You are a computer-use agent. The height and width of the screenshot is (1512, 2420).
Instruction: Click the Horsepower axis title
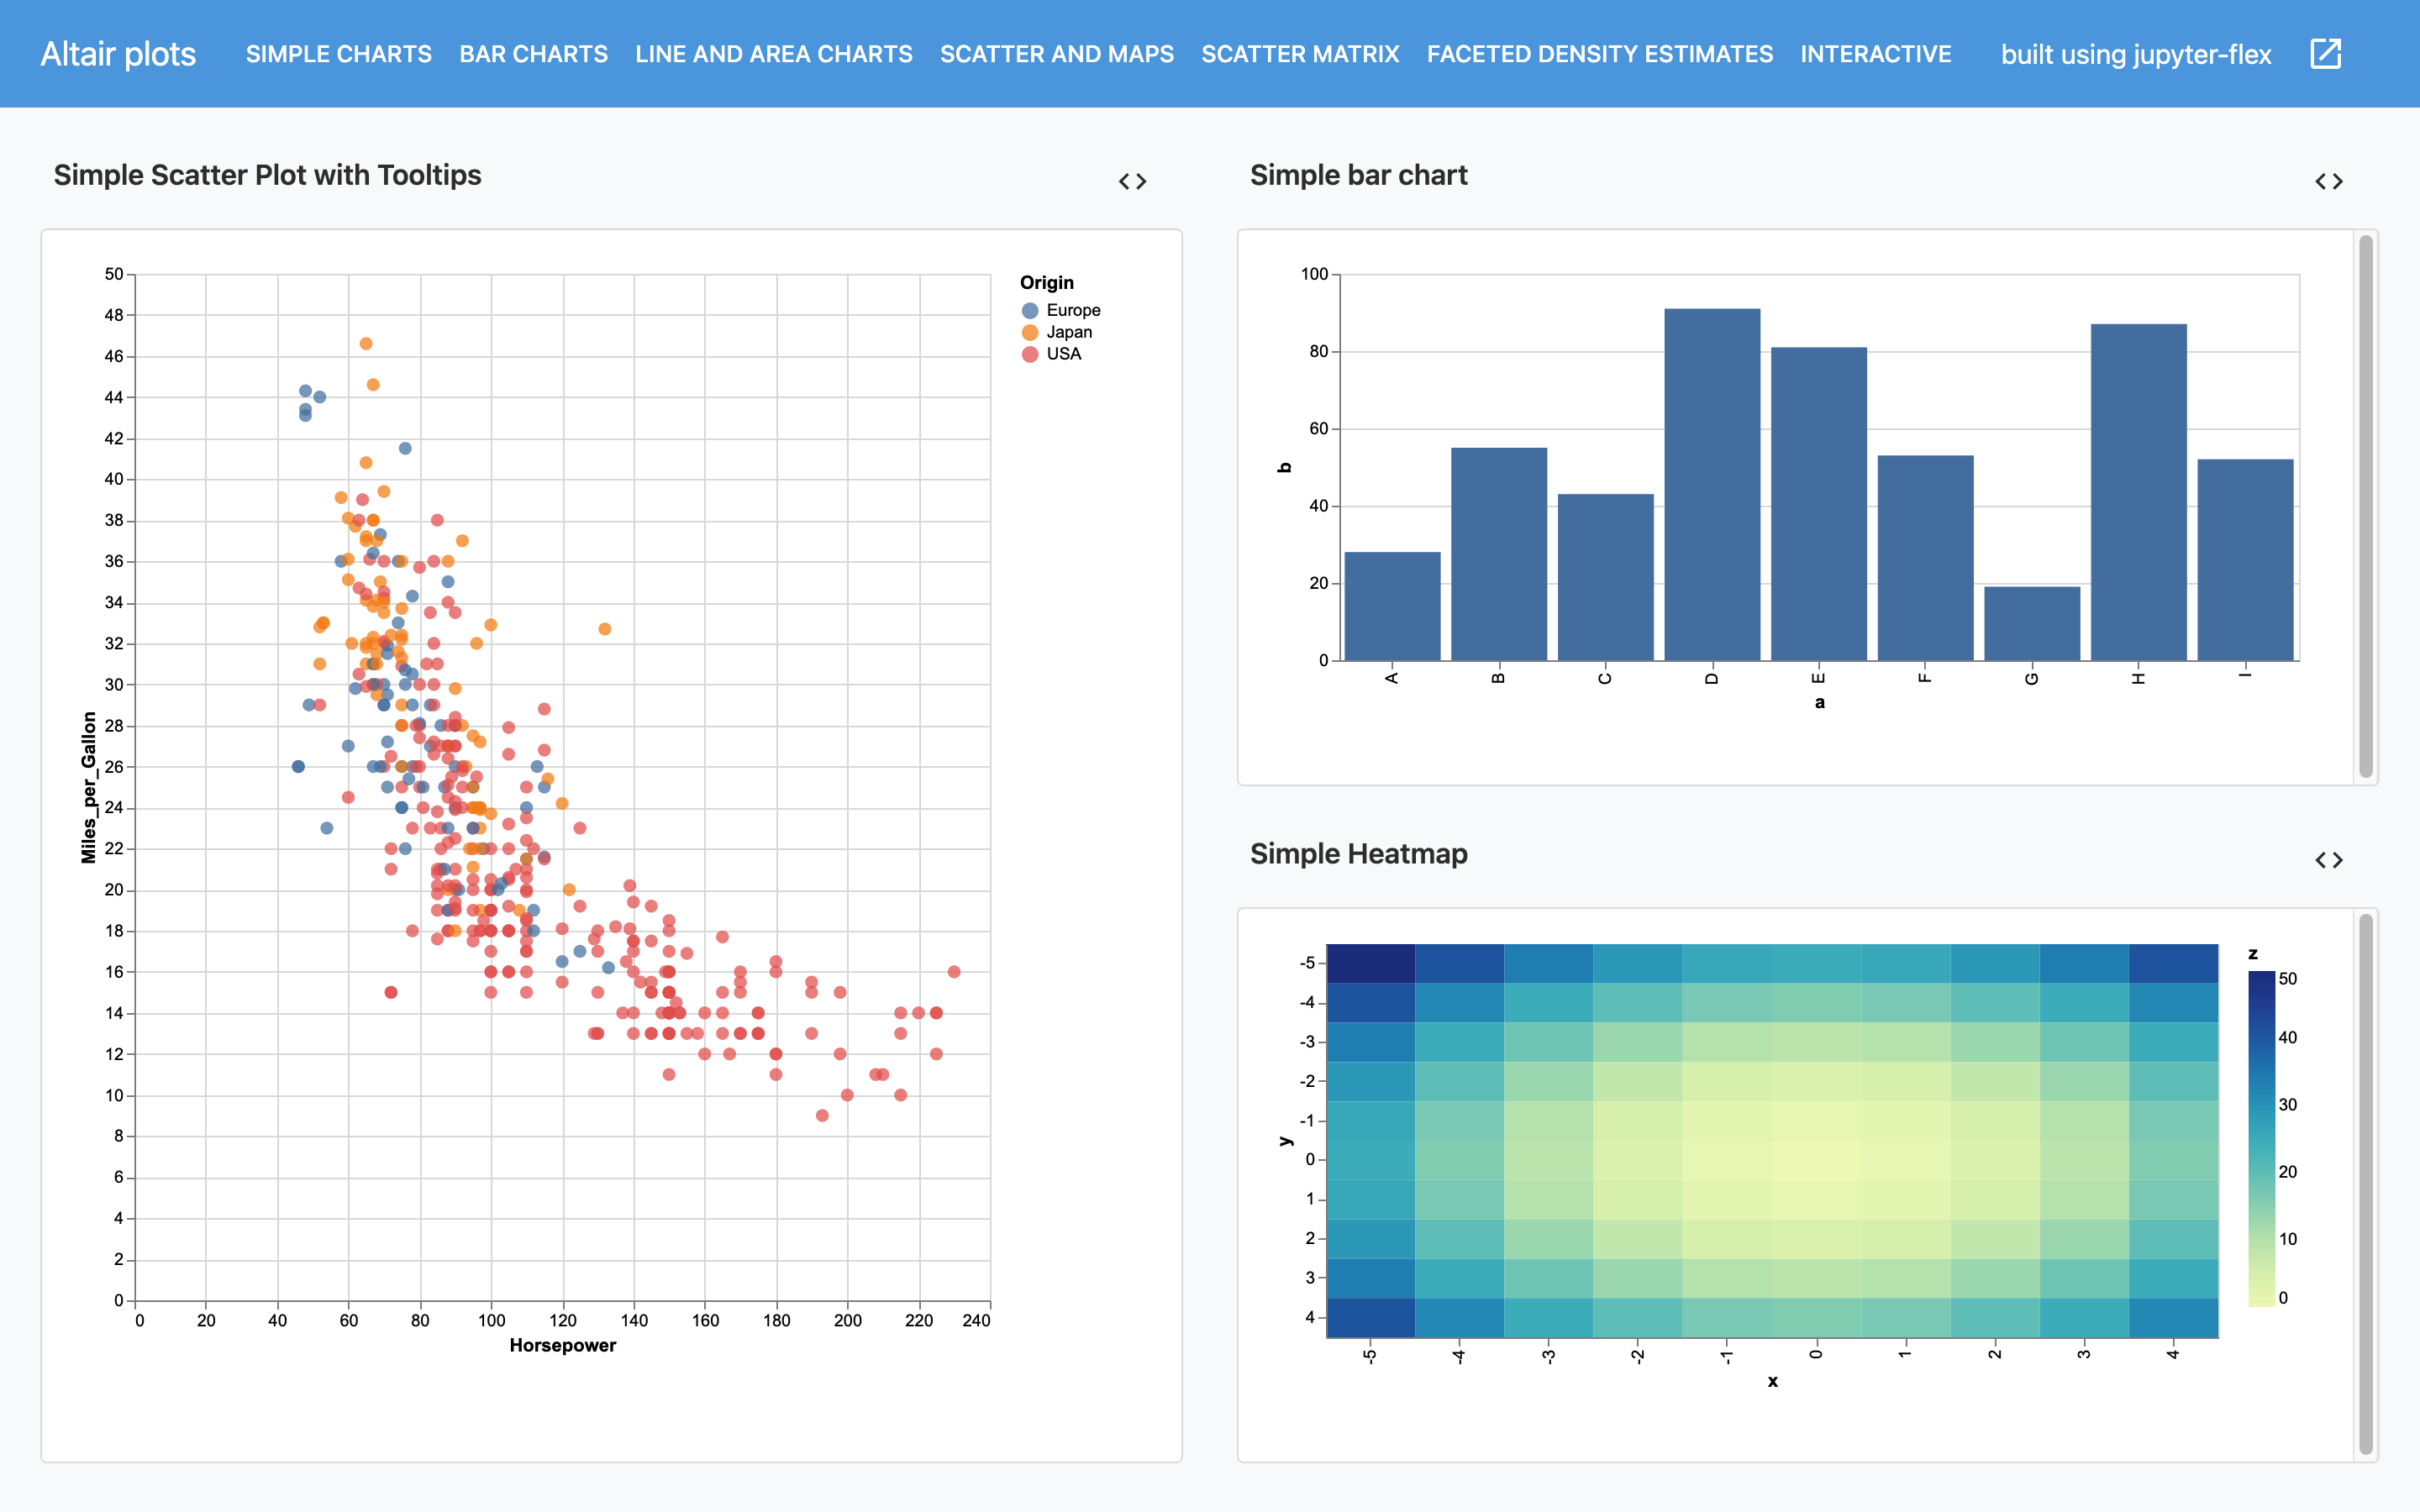click(563, 1345)
